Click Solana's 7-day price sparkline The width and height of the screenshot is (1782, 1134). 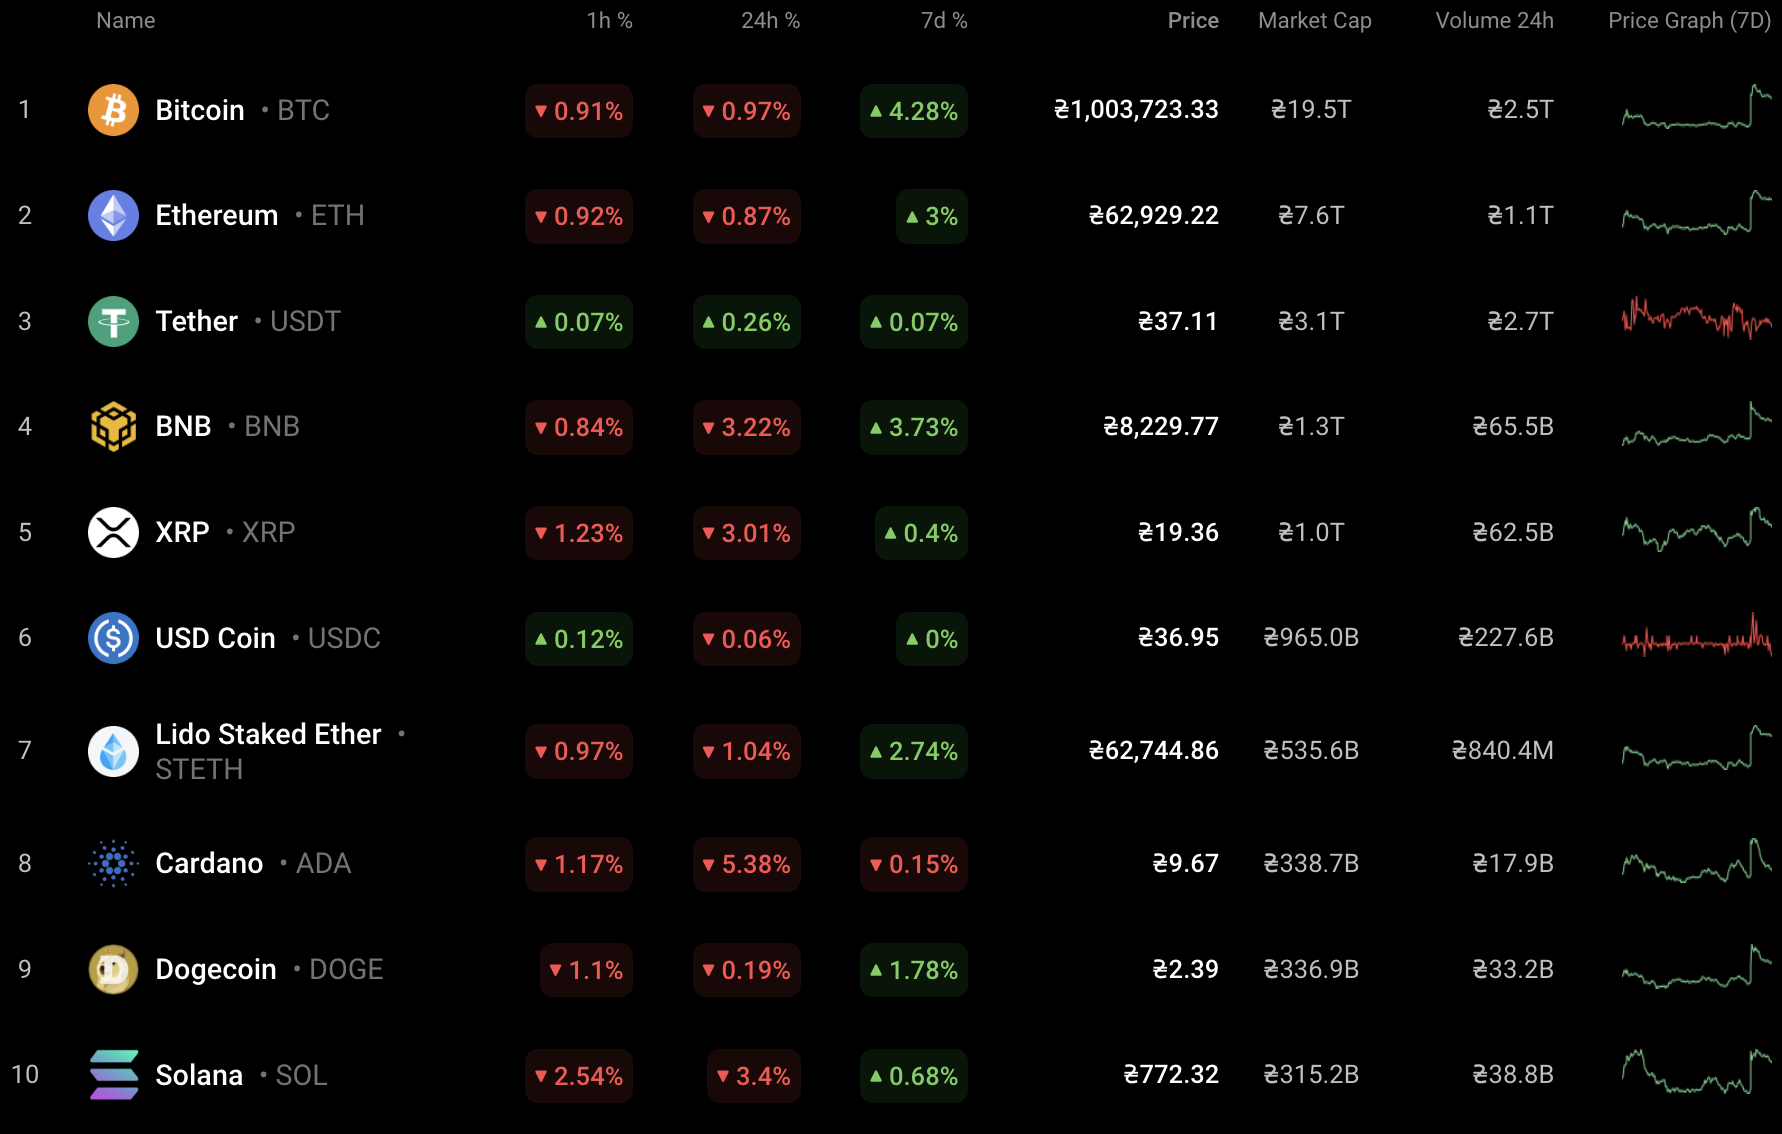coord(1693,1075)
